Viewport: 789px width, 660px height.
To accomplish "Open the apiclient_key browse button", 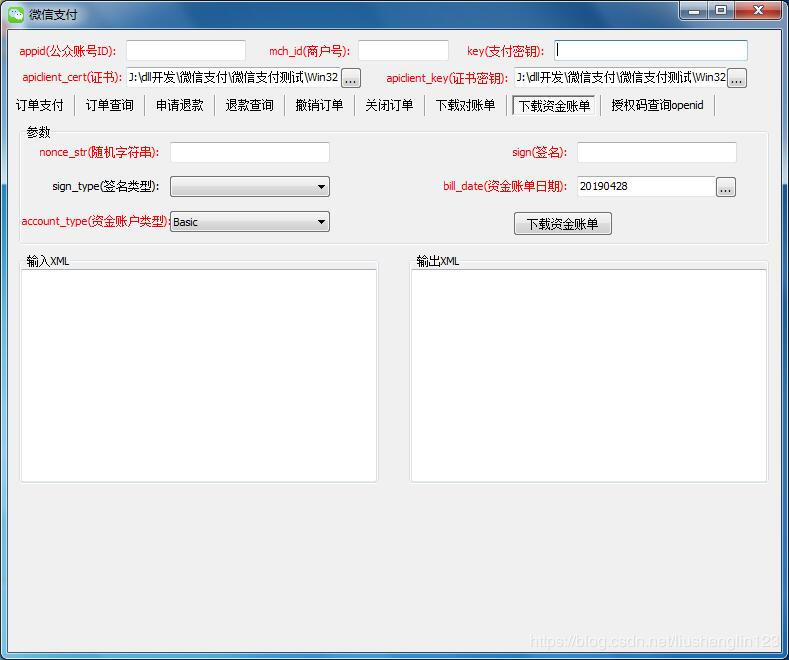I will pyautogui.click(x=737, y=78).
